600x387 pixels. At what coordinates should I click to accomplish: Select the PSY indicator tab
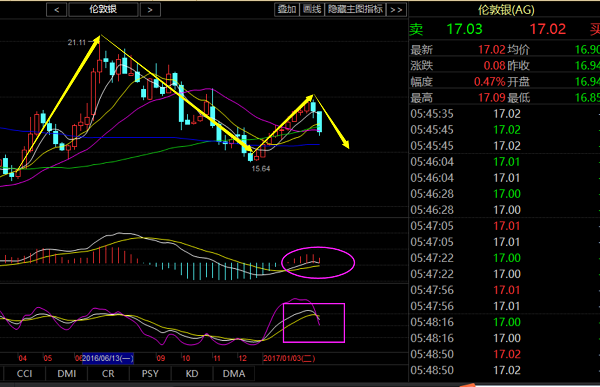click(x=150, y=374)
